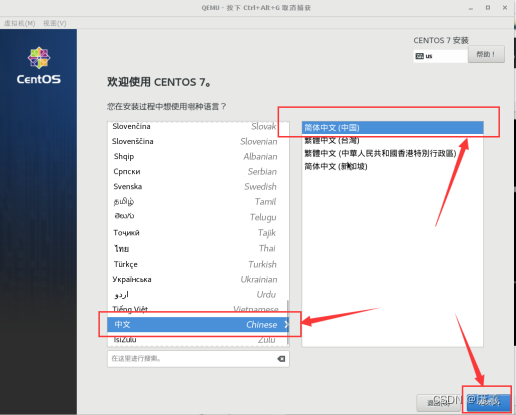Viewport: 516px width, 415px height.
Task: Choose 简体中文 (中国) locale
Action: pyautogui.click(x=393, y=128)
